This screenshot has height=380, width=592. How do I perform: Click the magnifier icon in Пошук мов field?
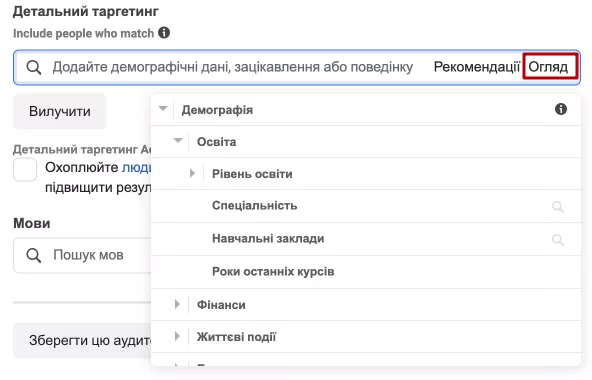coord(34,255)
